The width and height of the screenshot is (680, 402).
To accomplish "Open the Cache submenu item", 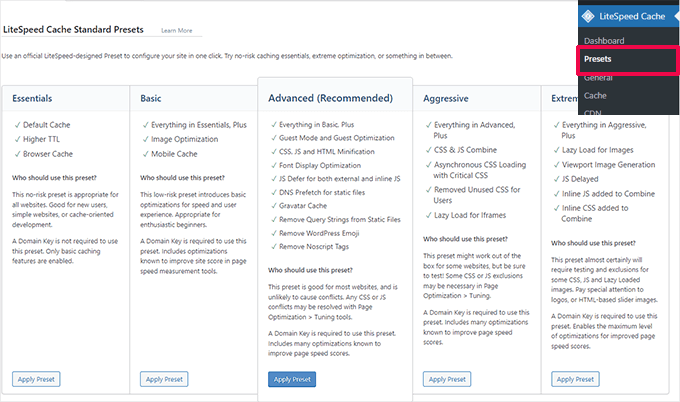I will pos(595,95).
